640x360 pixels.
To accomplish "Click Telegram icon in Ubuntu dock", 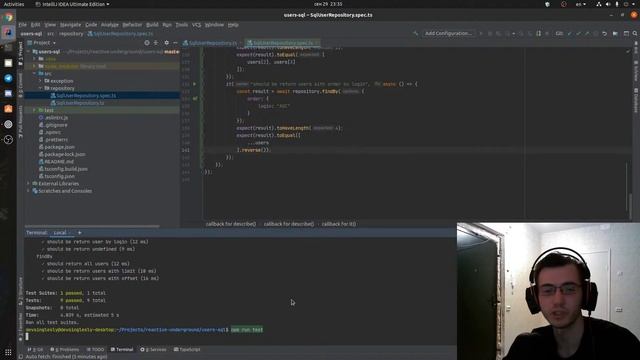I will pyautogui.click(x=8, y=78).
